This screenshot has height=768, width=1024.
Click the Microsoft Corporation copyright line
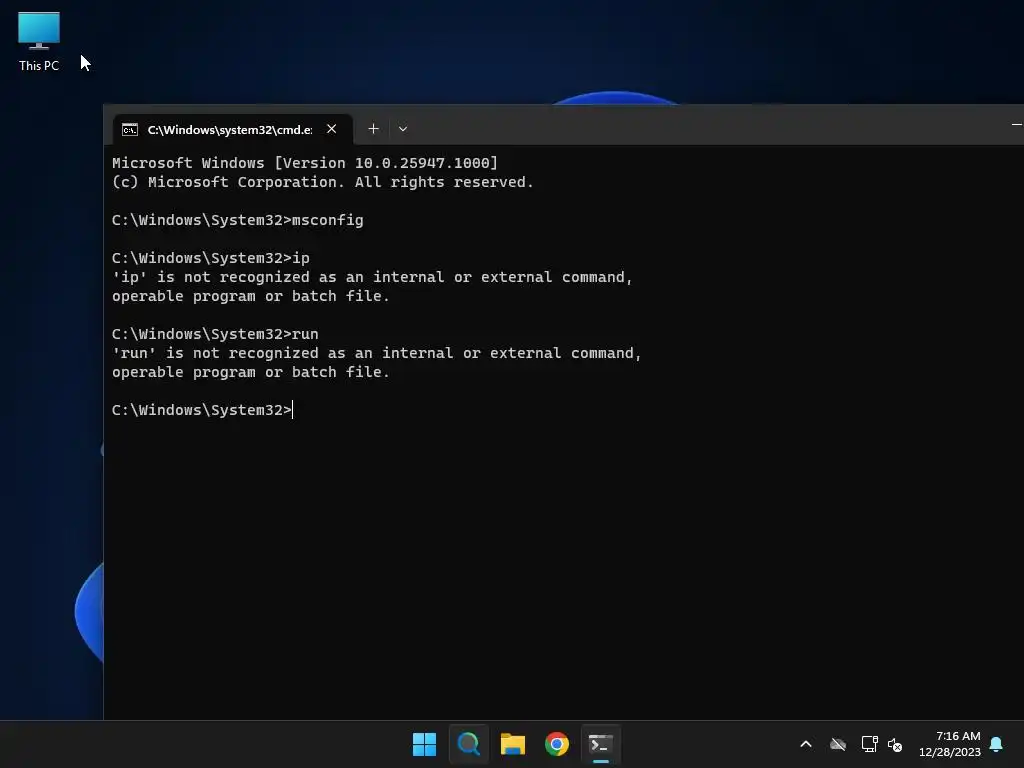click(x=323, y=182)
